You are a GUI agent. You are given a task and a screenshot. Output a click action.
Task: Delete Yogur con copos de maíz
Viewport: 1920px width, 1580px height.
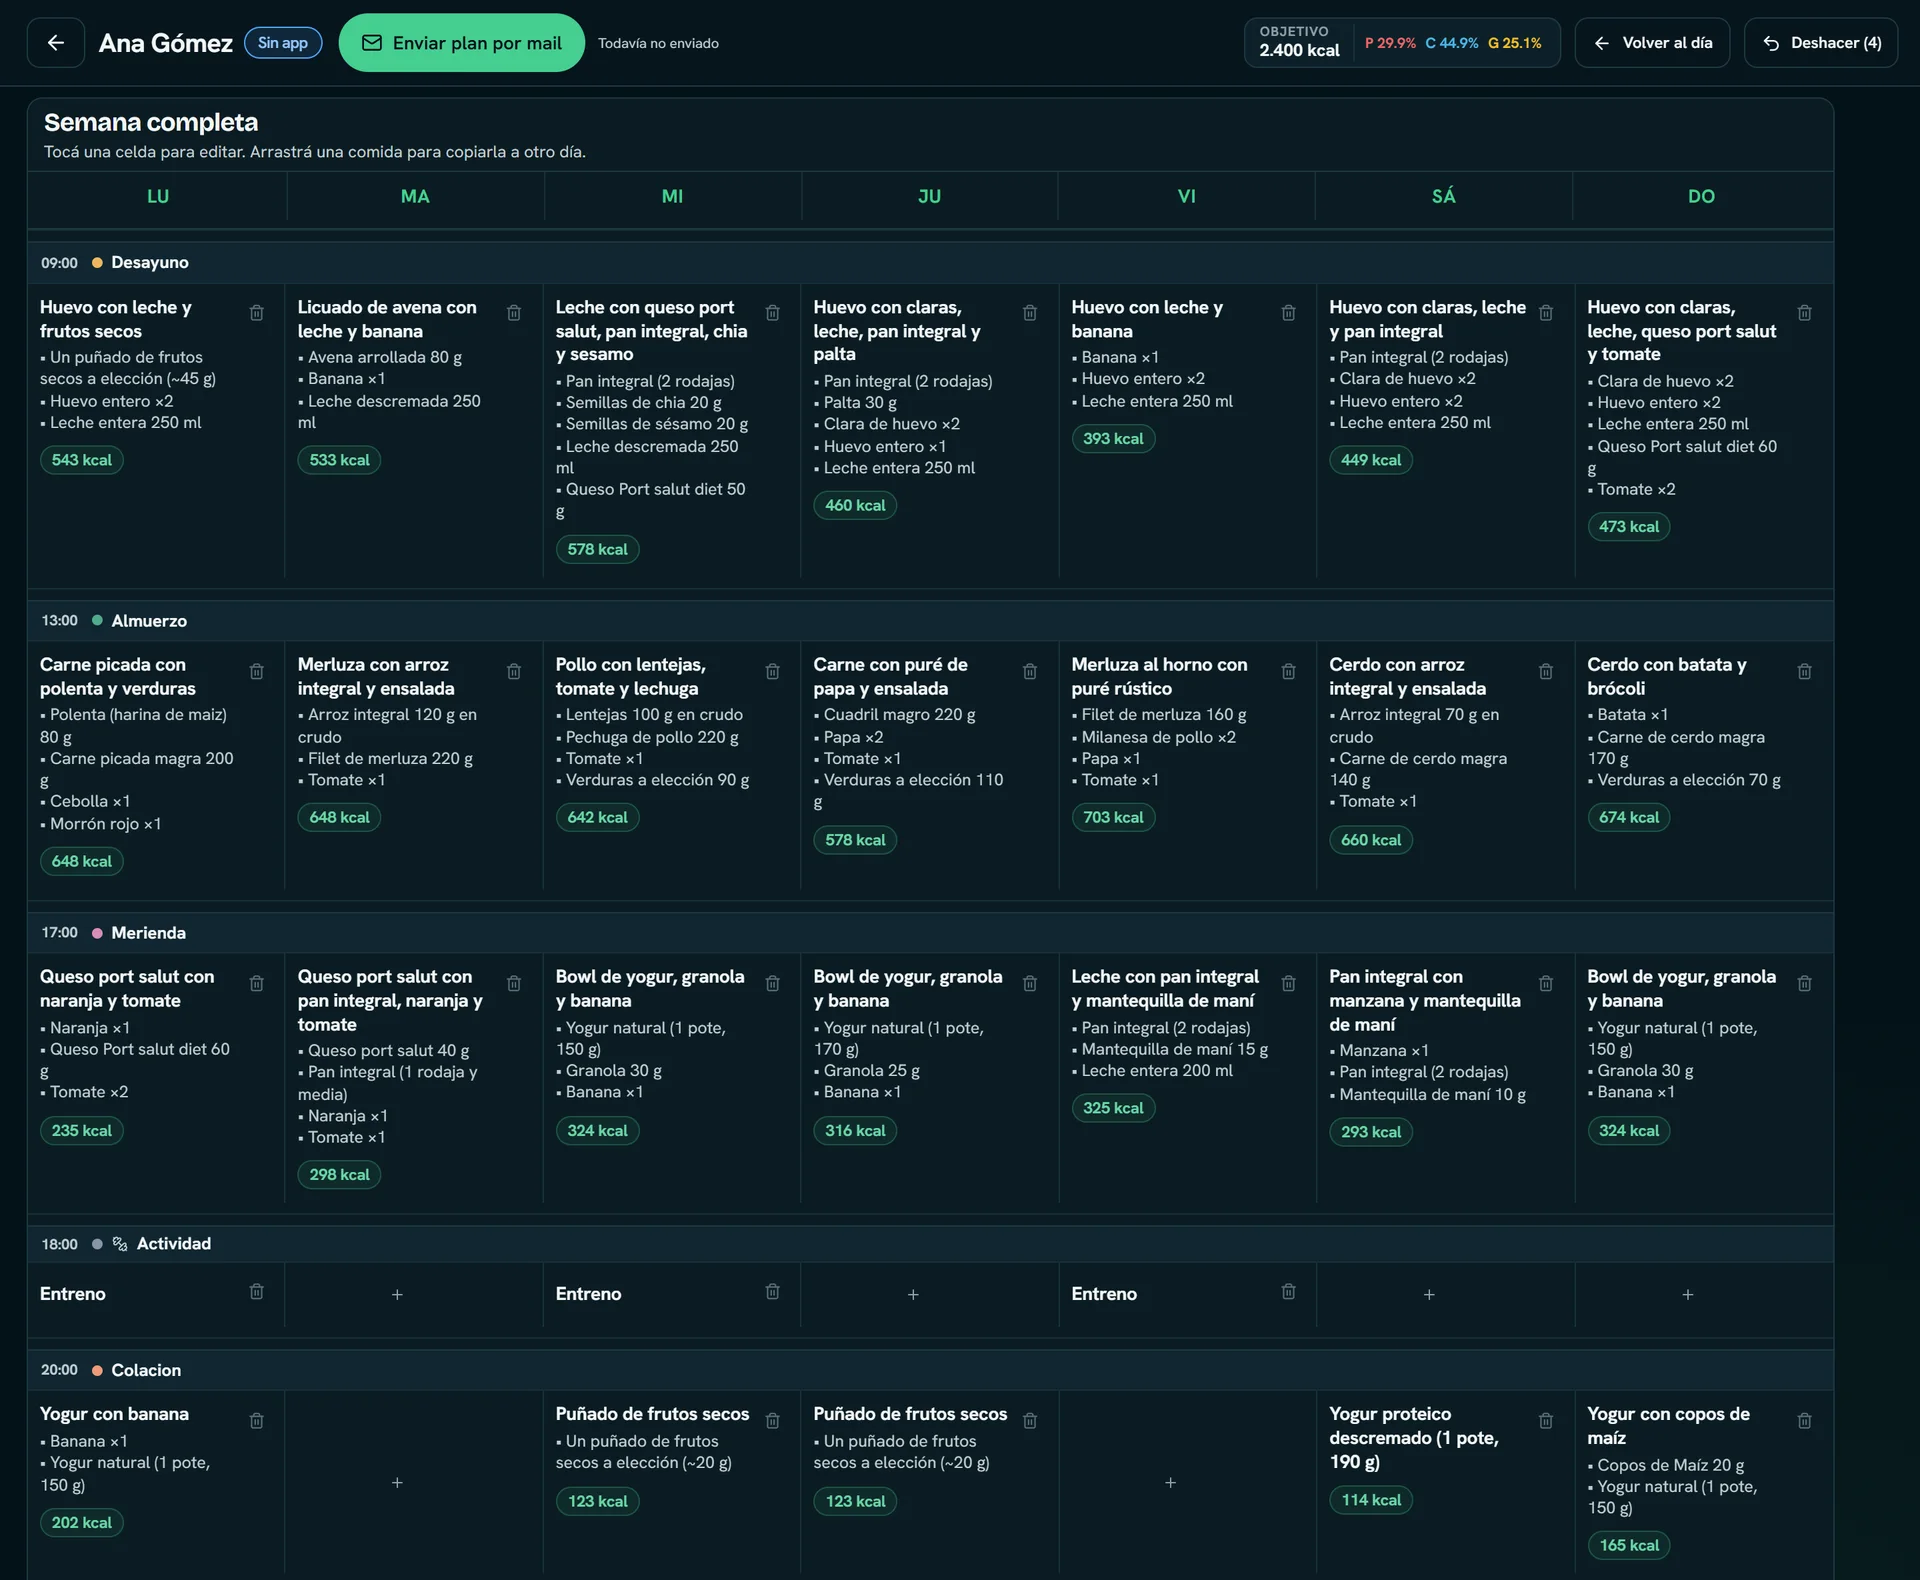[x=1804, y=1420]
